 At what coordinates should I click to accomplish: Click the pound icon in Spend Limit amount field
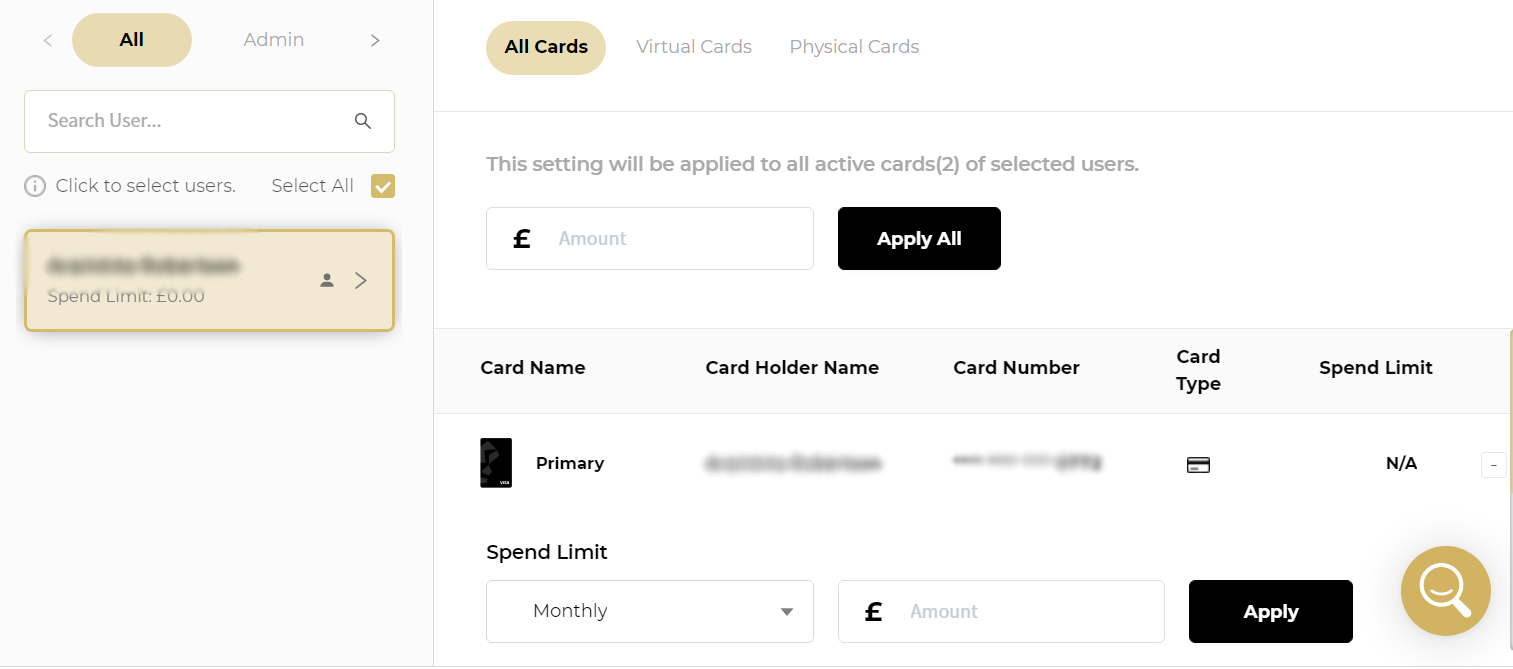pyautogui.click(x=873, y=611)
